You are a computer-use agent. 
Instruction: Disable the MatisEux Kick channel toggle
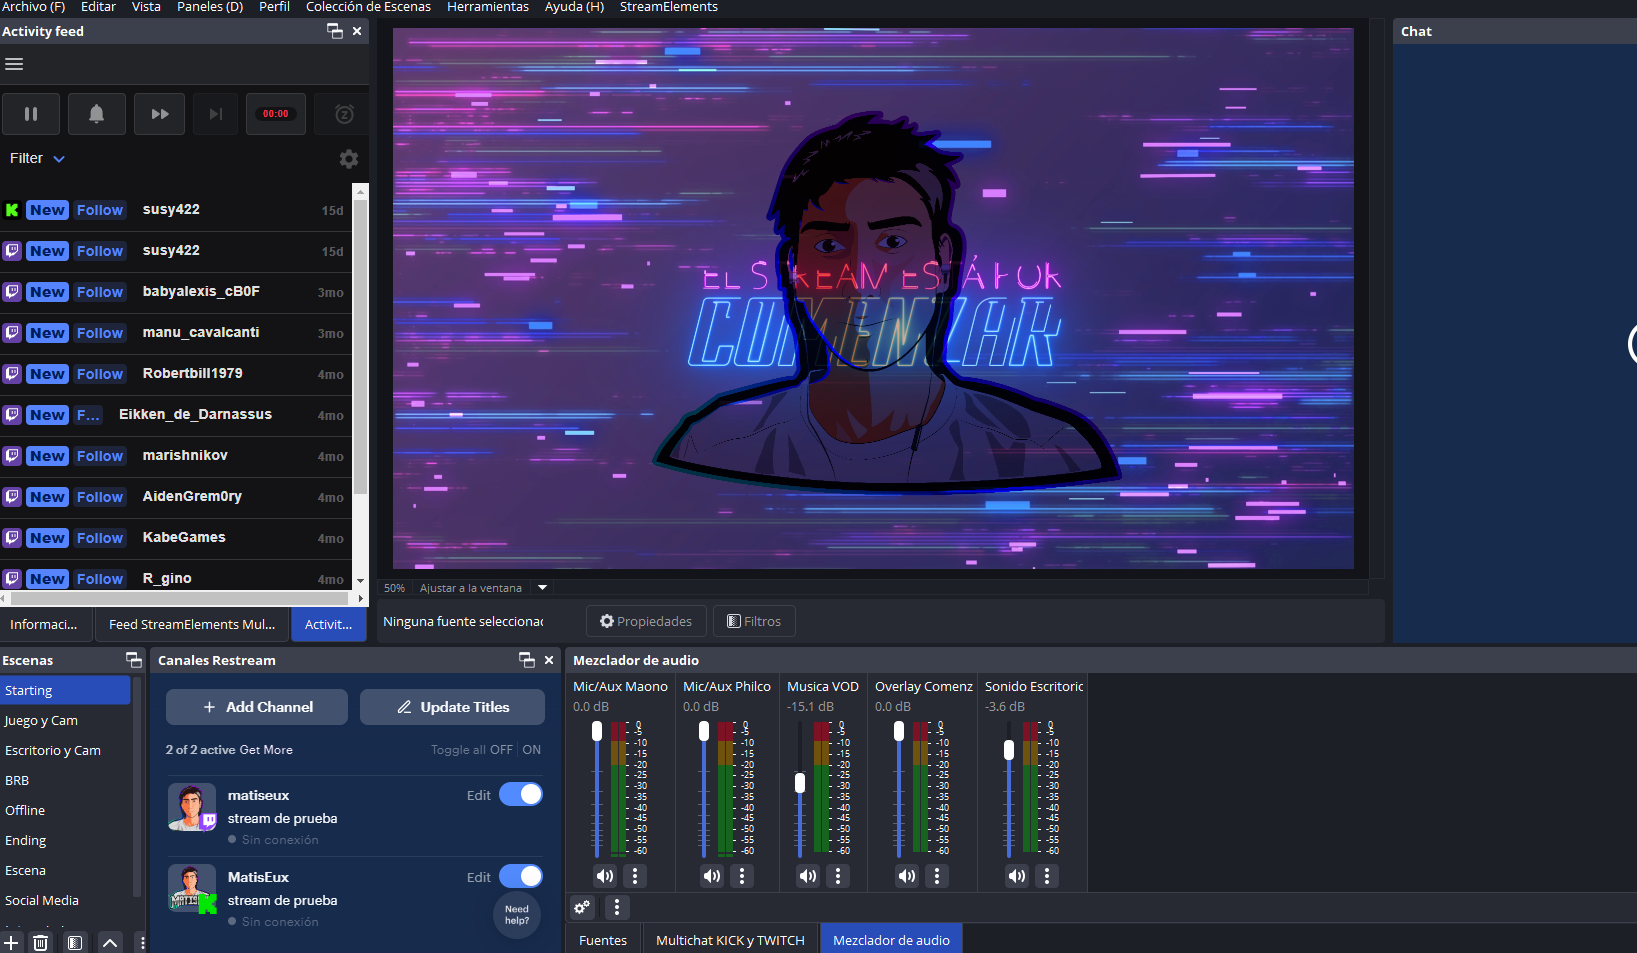pyautogui.click(x=520, y=877)
